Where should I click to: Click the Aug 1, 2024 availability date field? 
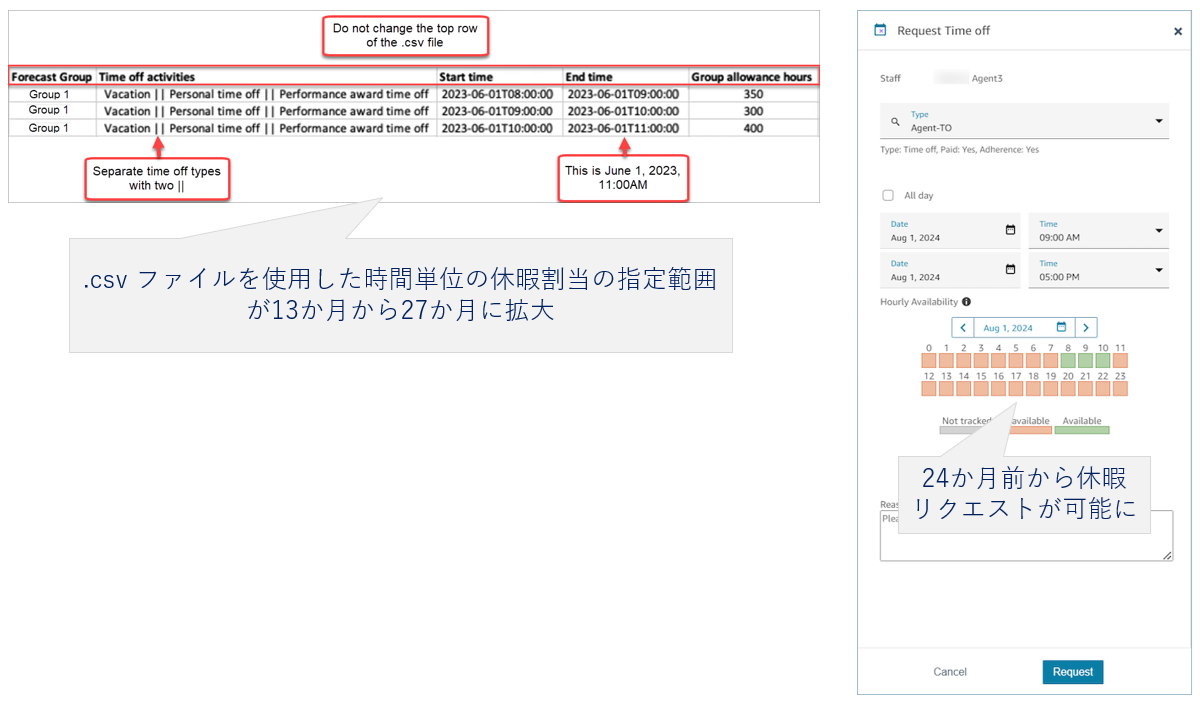pos(1024,327)
